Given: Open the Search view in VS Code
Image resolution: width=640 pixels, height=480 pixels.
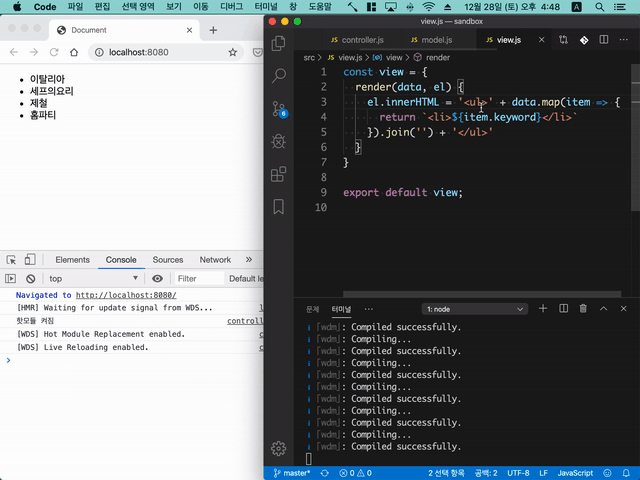Looking at the screenshot, I should pyautogui.click(x=279, y=76).
